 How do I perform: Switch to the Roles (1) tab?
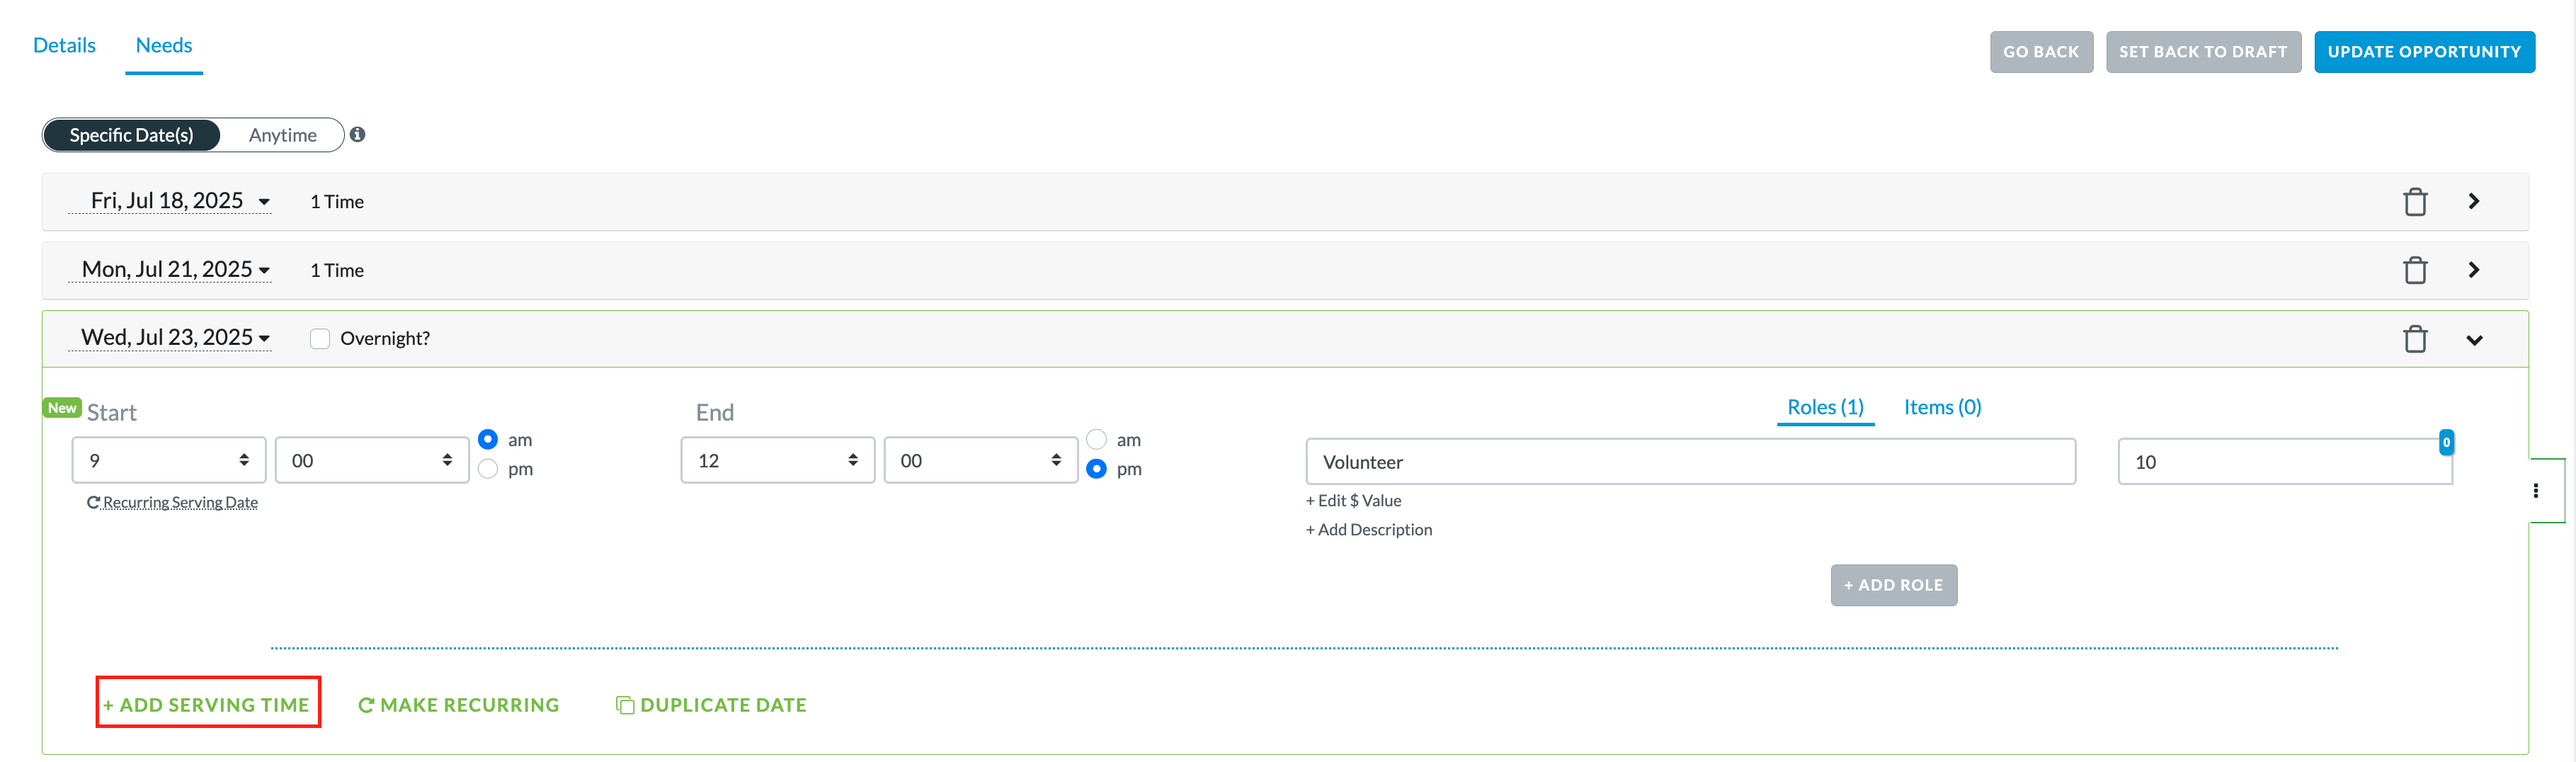tap(1825, 407)
